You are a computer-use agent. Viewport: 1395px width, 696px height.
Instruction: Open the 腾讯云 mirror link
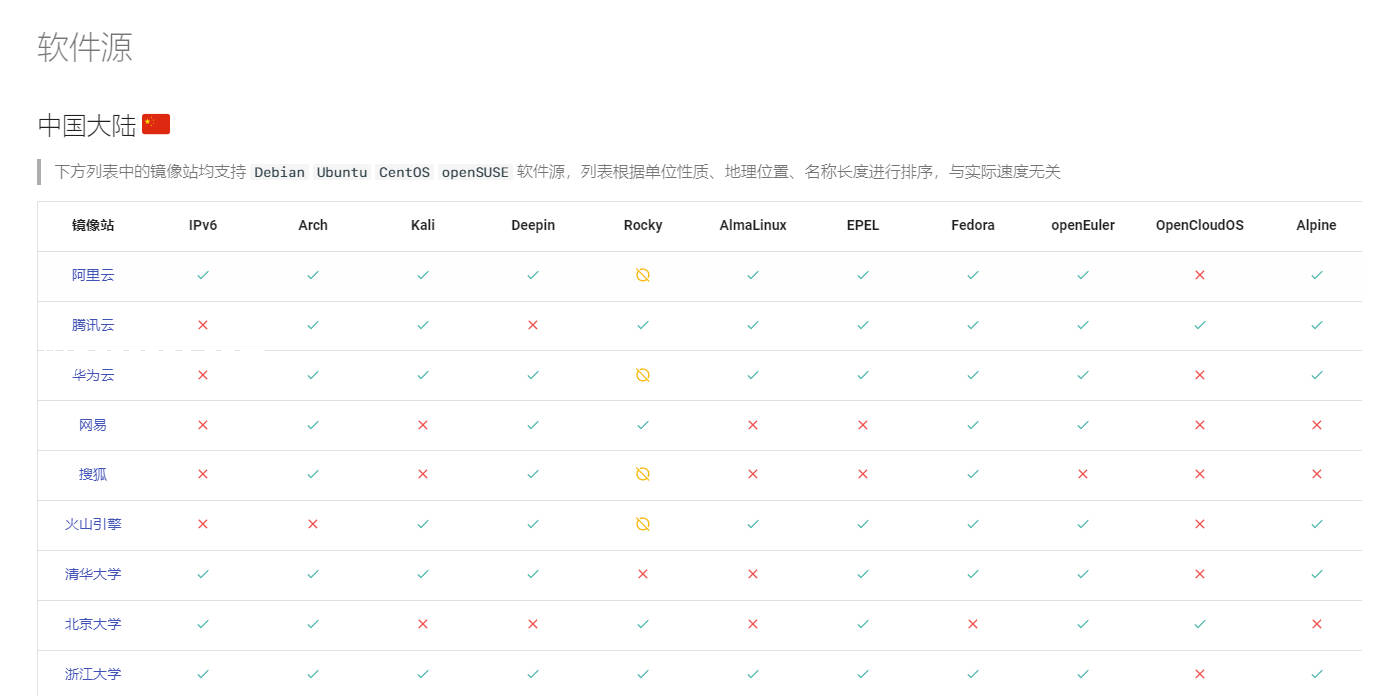pyautogui.click(x=93, y=325)
